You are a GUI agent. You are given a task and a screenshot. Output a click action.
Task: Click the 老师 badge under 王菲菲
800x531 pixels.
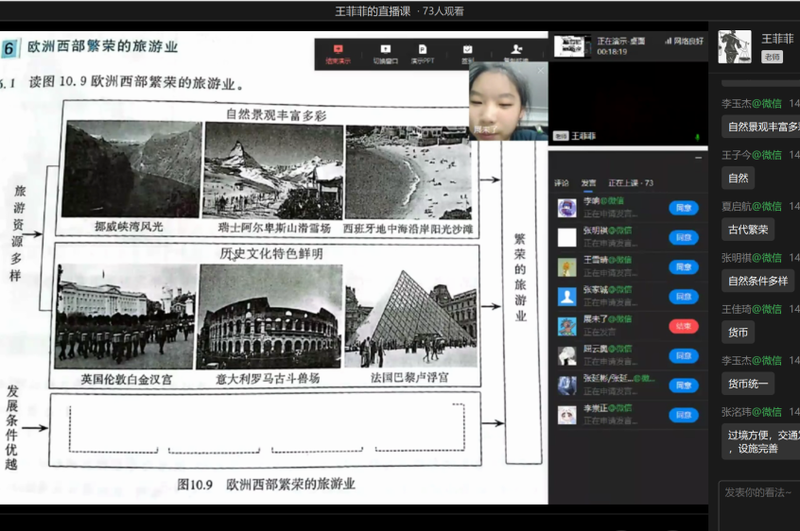coord(772,57)
